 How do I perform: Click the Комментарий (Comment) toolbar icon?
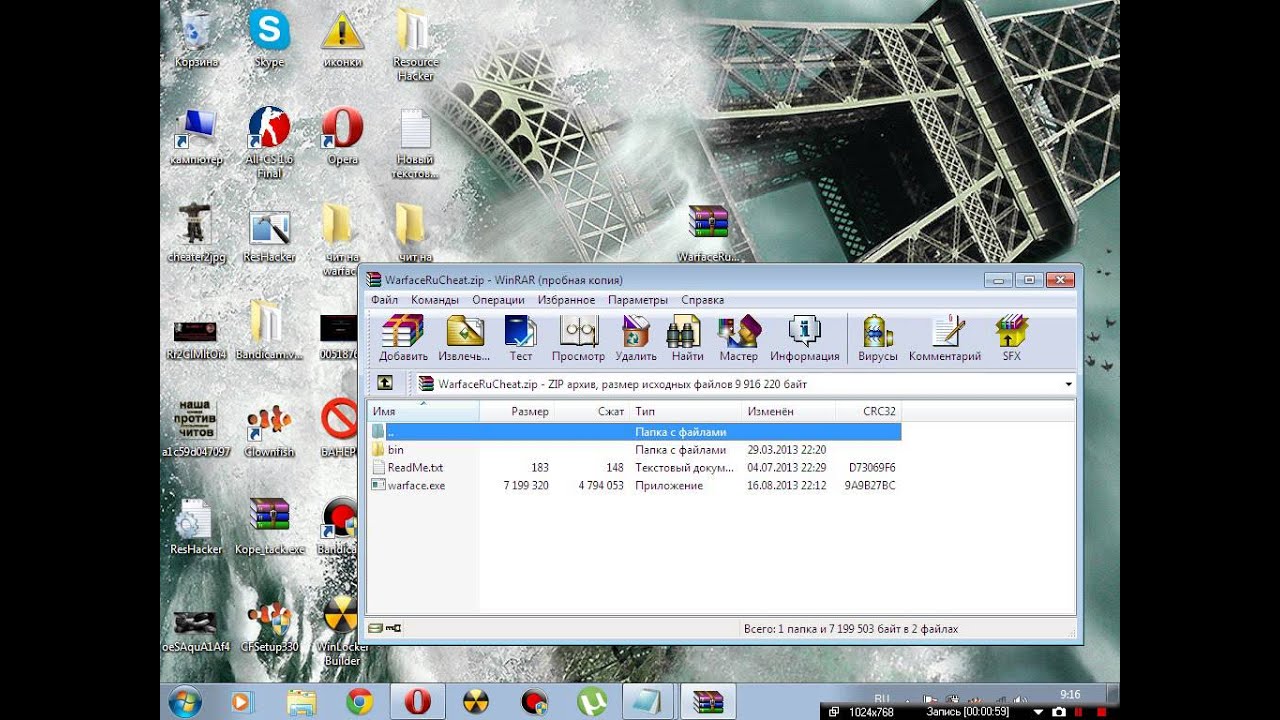coord(945,338)
